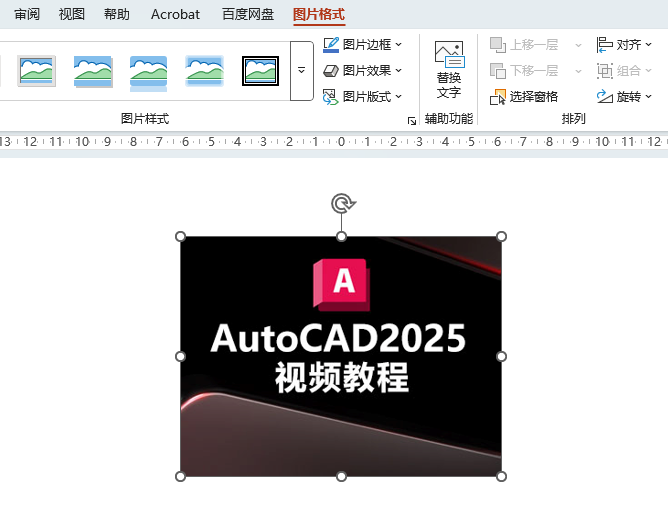Click the bottom-middle sizing handle of picture
Viewport: 668px width, 528px height.
pos(341,476)
